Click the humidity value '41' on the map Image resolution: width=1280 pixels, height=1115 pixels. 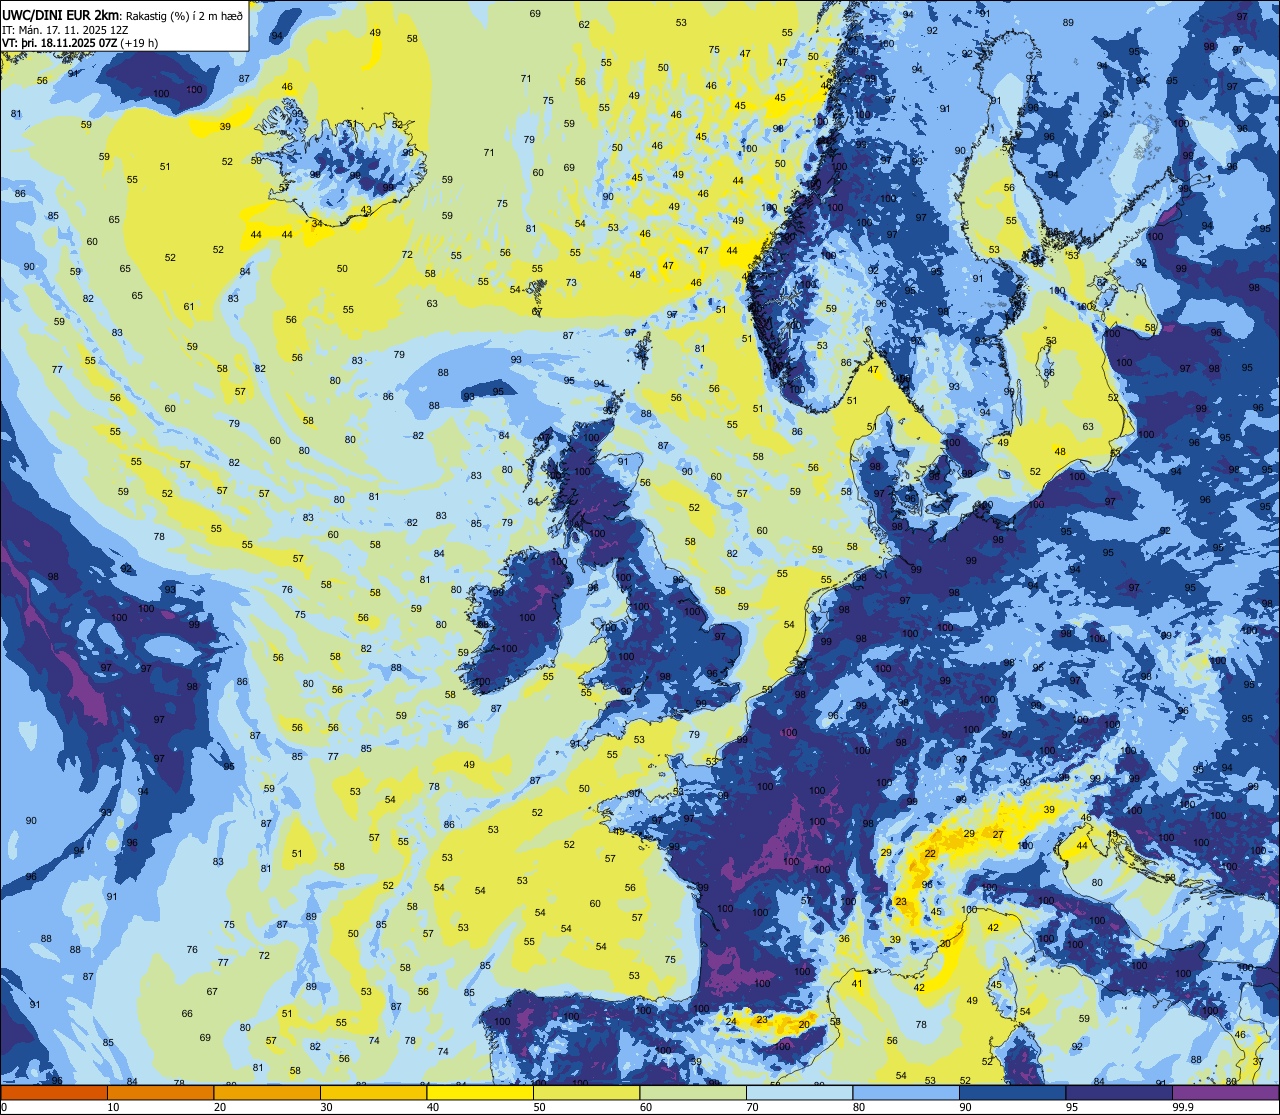(857, 984)
